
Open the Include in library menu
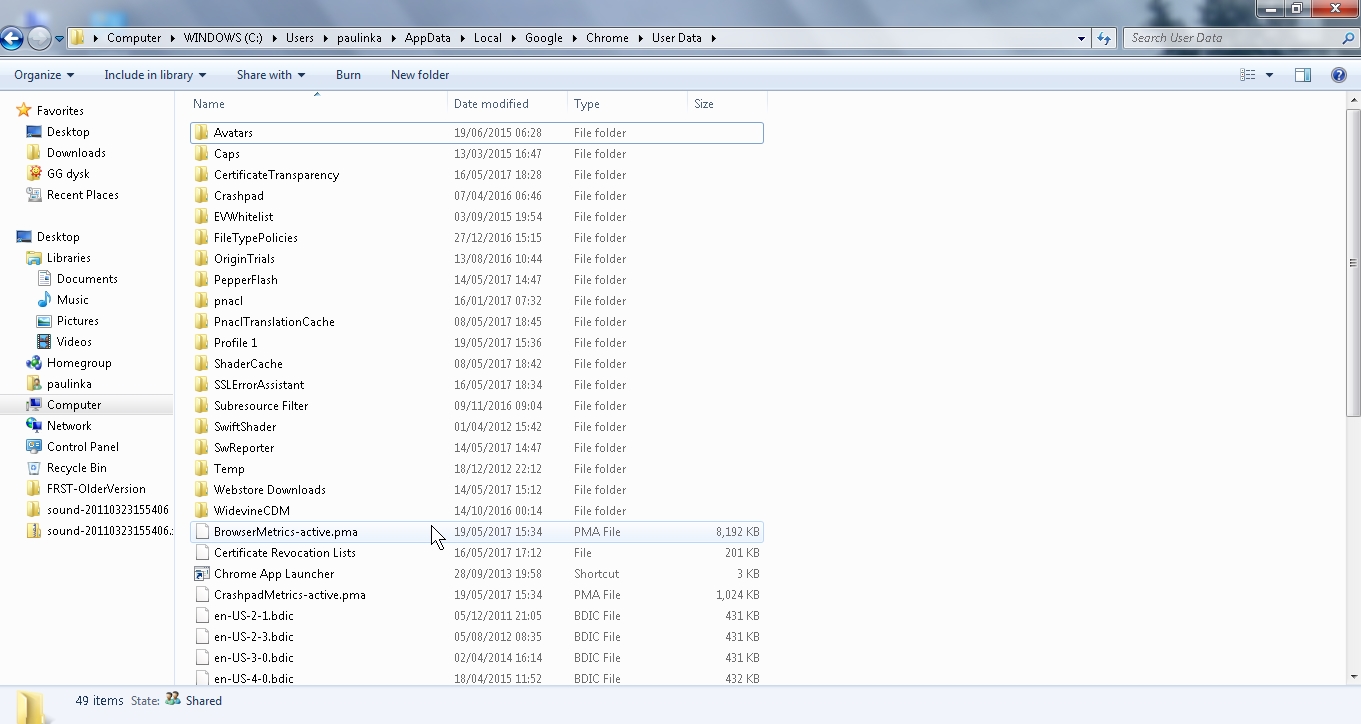tap(155, 75)
